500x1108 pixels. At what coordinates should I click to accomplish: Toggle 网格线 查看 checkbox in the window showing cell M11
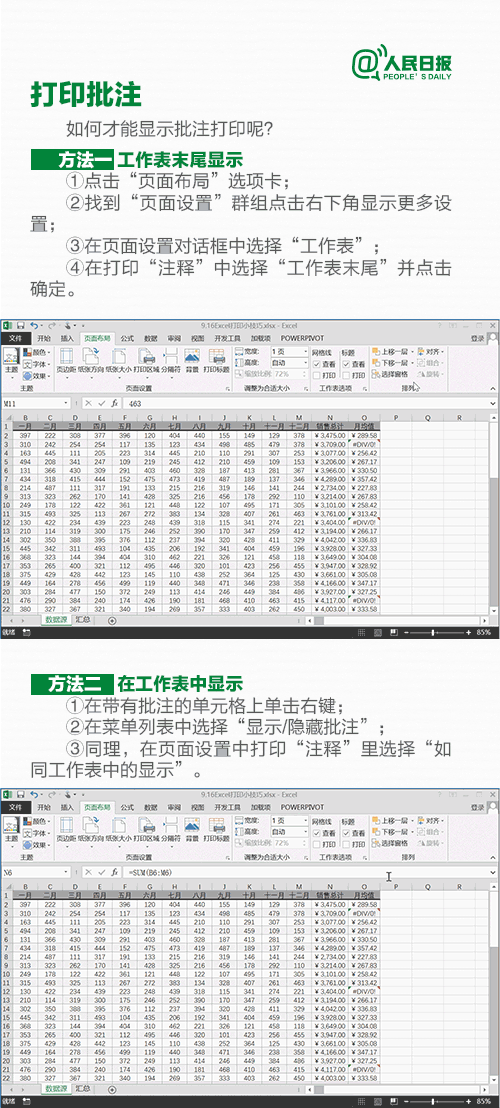tap(316, 364)
